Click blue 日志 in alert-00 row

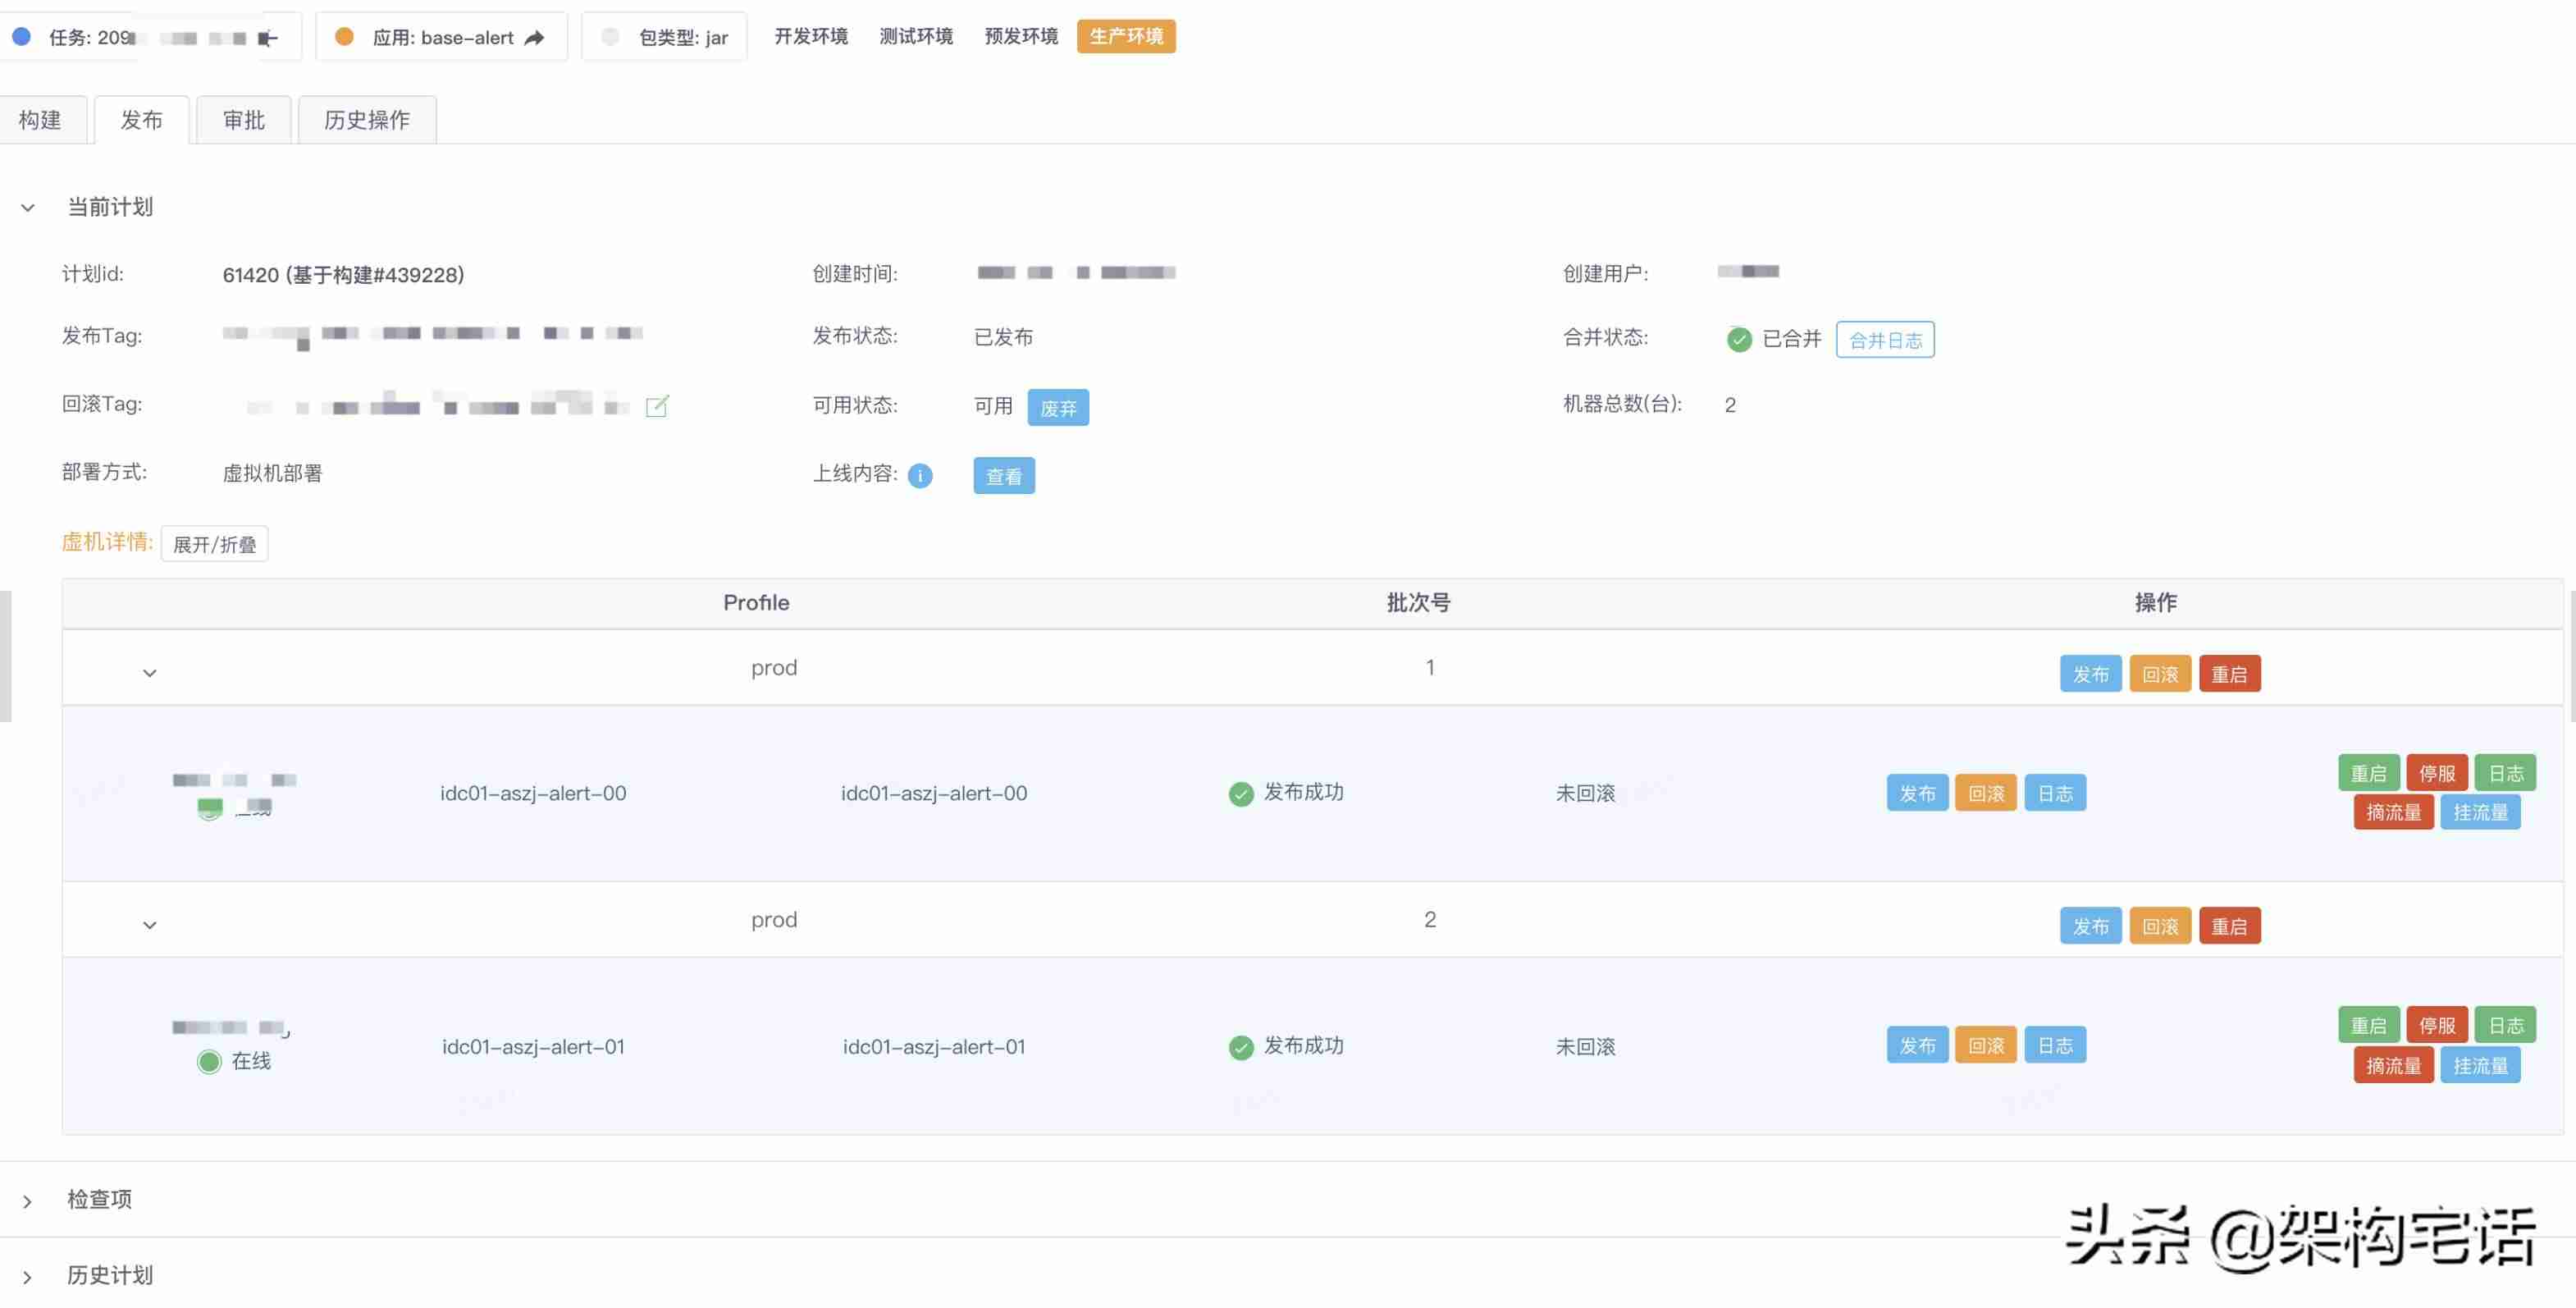coord(2055,793)
